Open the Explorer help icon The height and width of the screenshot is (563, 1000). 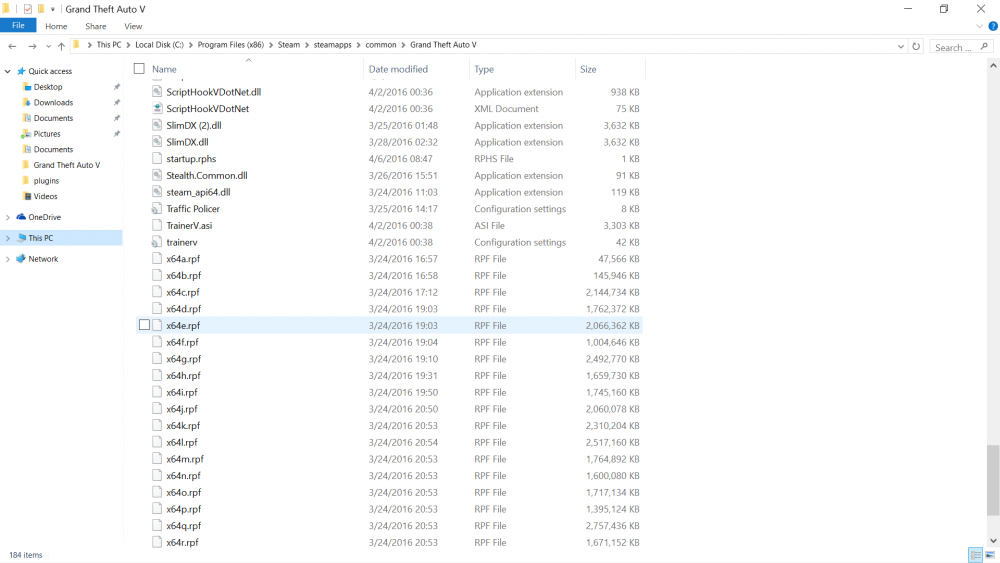coord(992,26)
